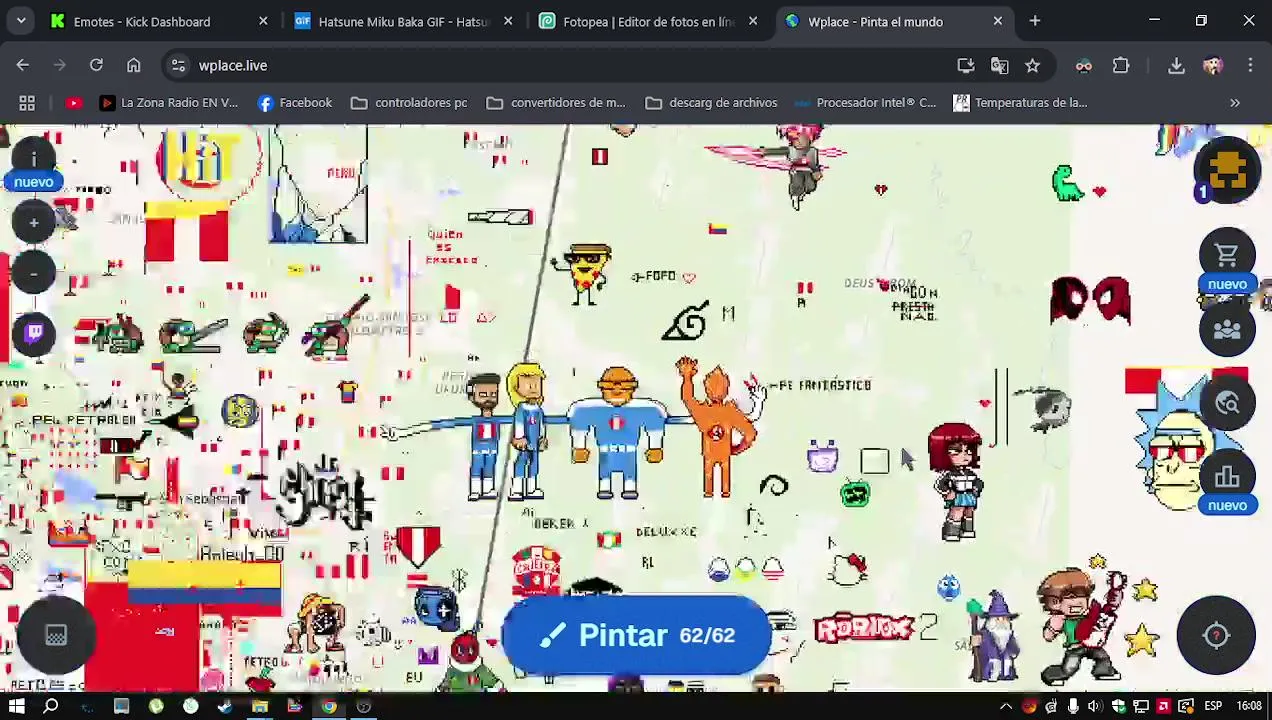Open the user profile avatar button
The width and height of the screenshot is (1272, 720).
(x=1227, y=170)
